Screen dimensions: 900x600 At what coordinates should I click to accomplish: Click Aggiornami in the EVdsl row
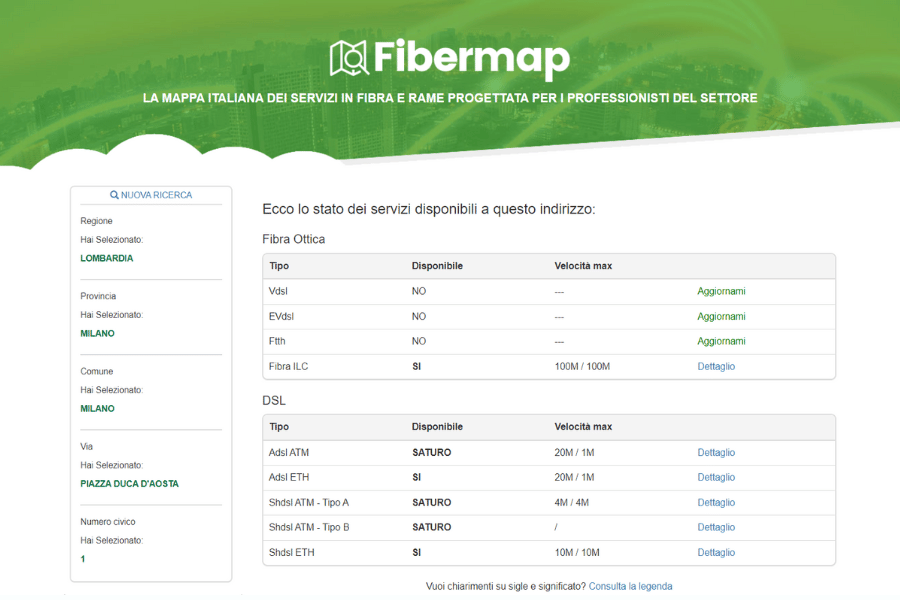(x=721, y=316)
